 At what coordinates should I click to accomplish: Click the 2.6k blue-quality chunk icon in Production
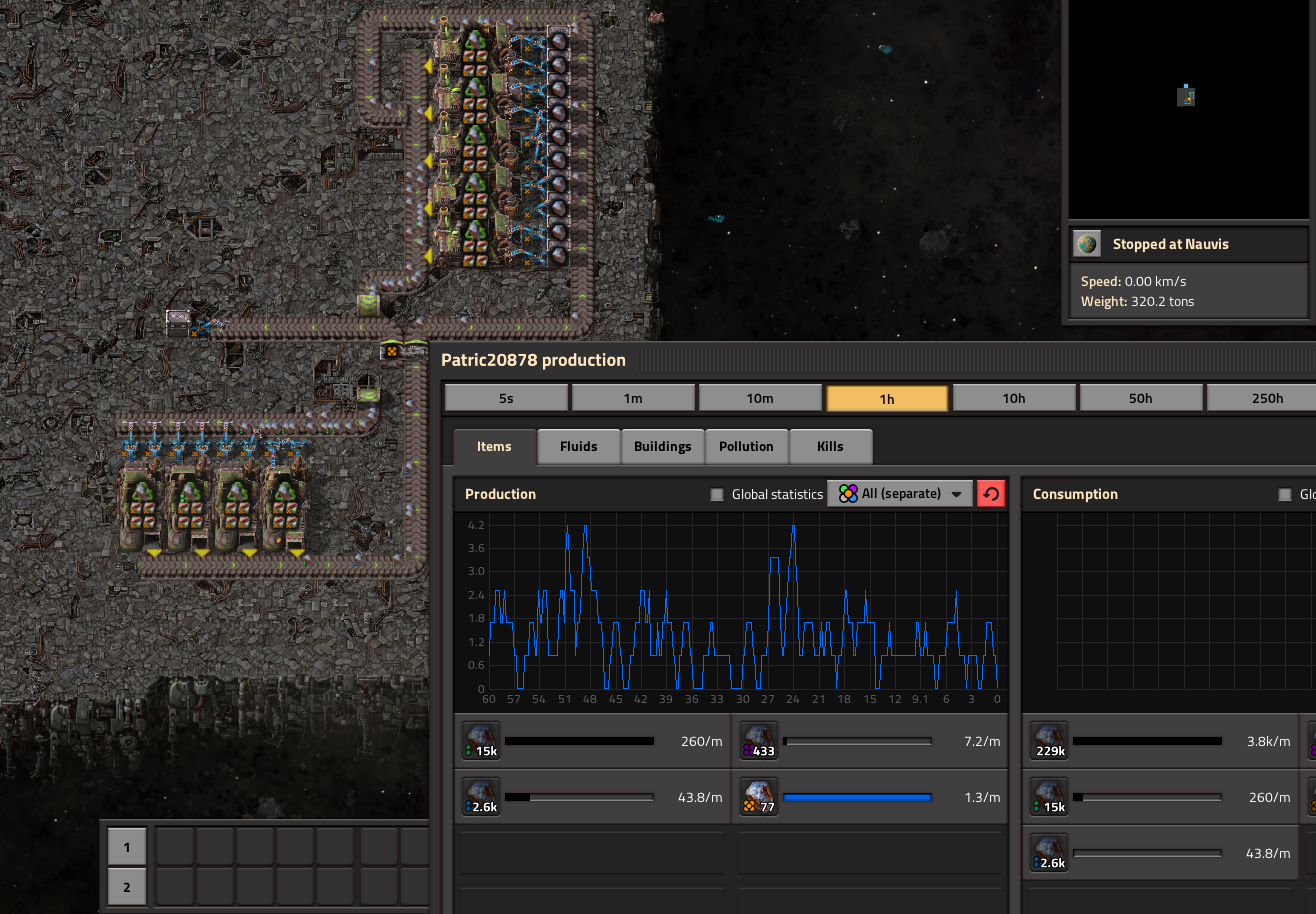(x=481, y=797)
